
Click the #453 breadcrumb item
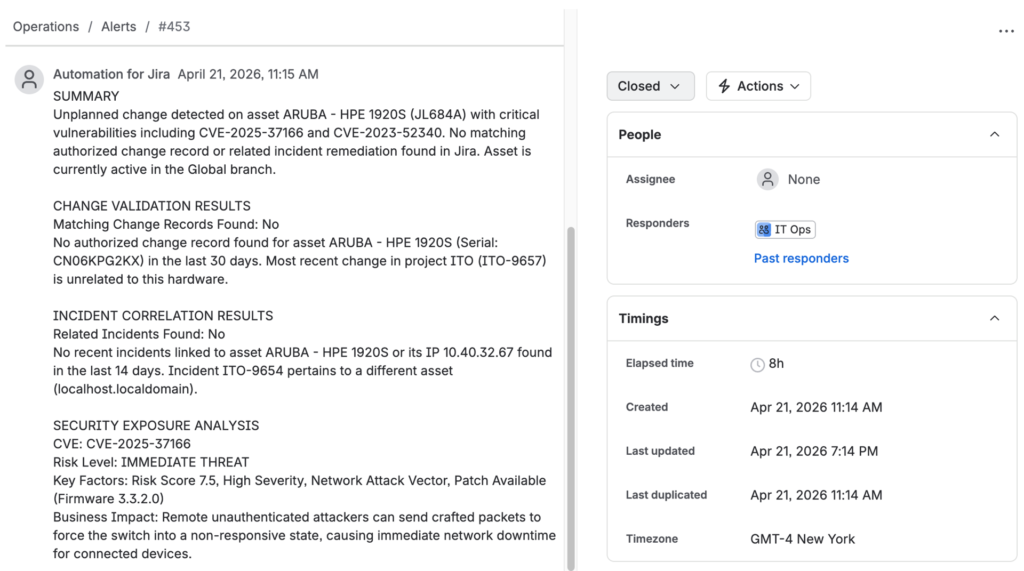click(174, 27)
